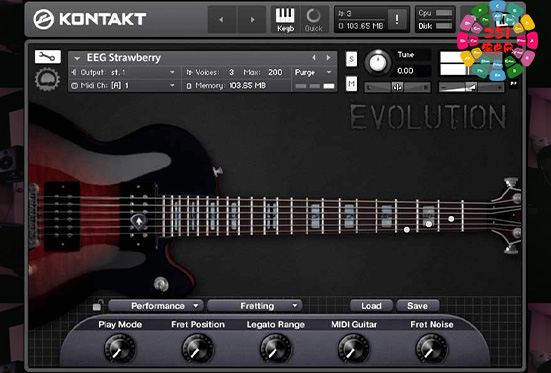551x373 pixels.
Task: Open the Midi Ch [A] 1 dropdown
Action: (124, 85)
